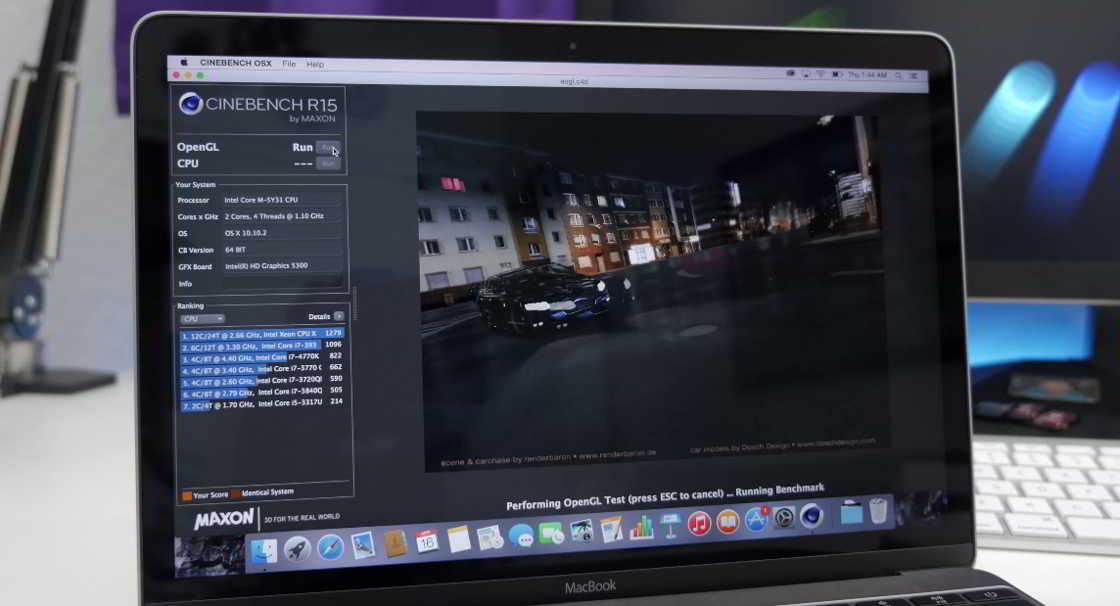Open Spotlight search in menu bar
Image resolution: width=1120 pixels, height=606 pixels.
pyautogui.click(x=898, y=75)
